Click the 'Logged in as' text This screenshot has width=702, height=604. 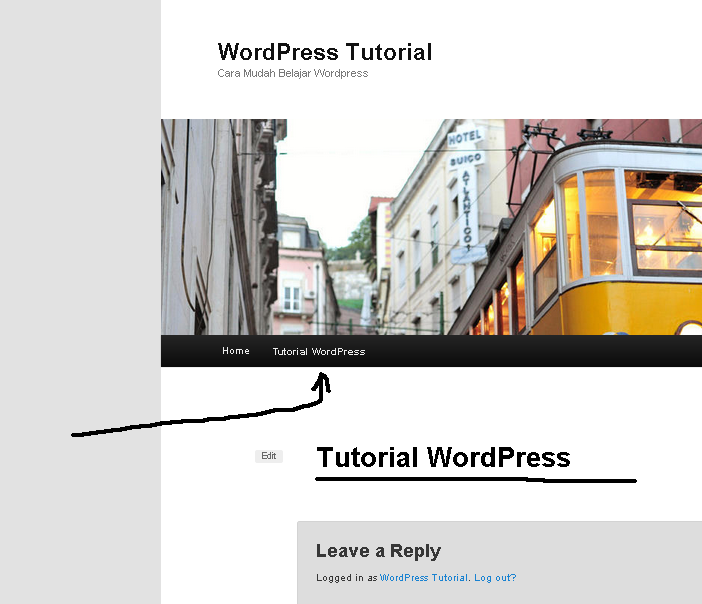point(347,578)
